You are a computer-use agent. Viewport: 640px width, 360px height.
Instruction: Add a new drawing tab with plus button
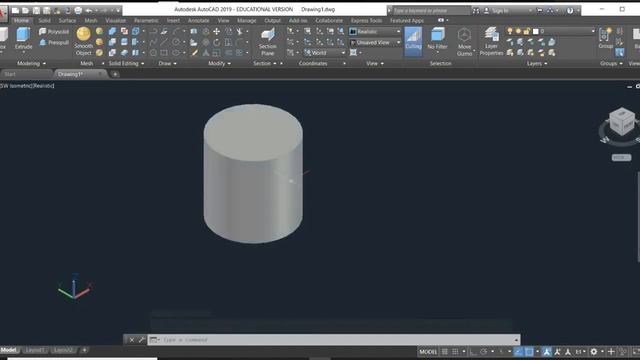(115, 74)
